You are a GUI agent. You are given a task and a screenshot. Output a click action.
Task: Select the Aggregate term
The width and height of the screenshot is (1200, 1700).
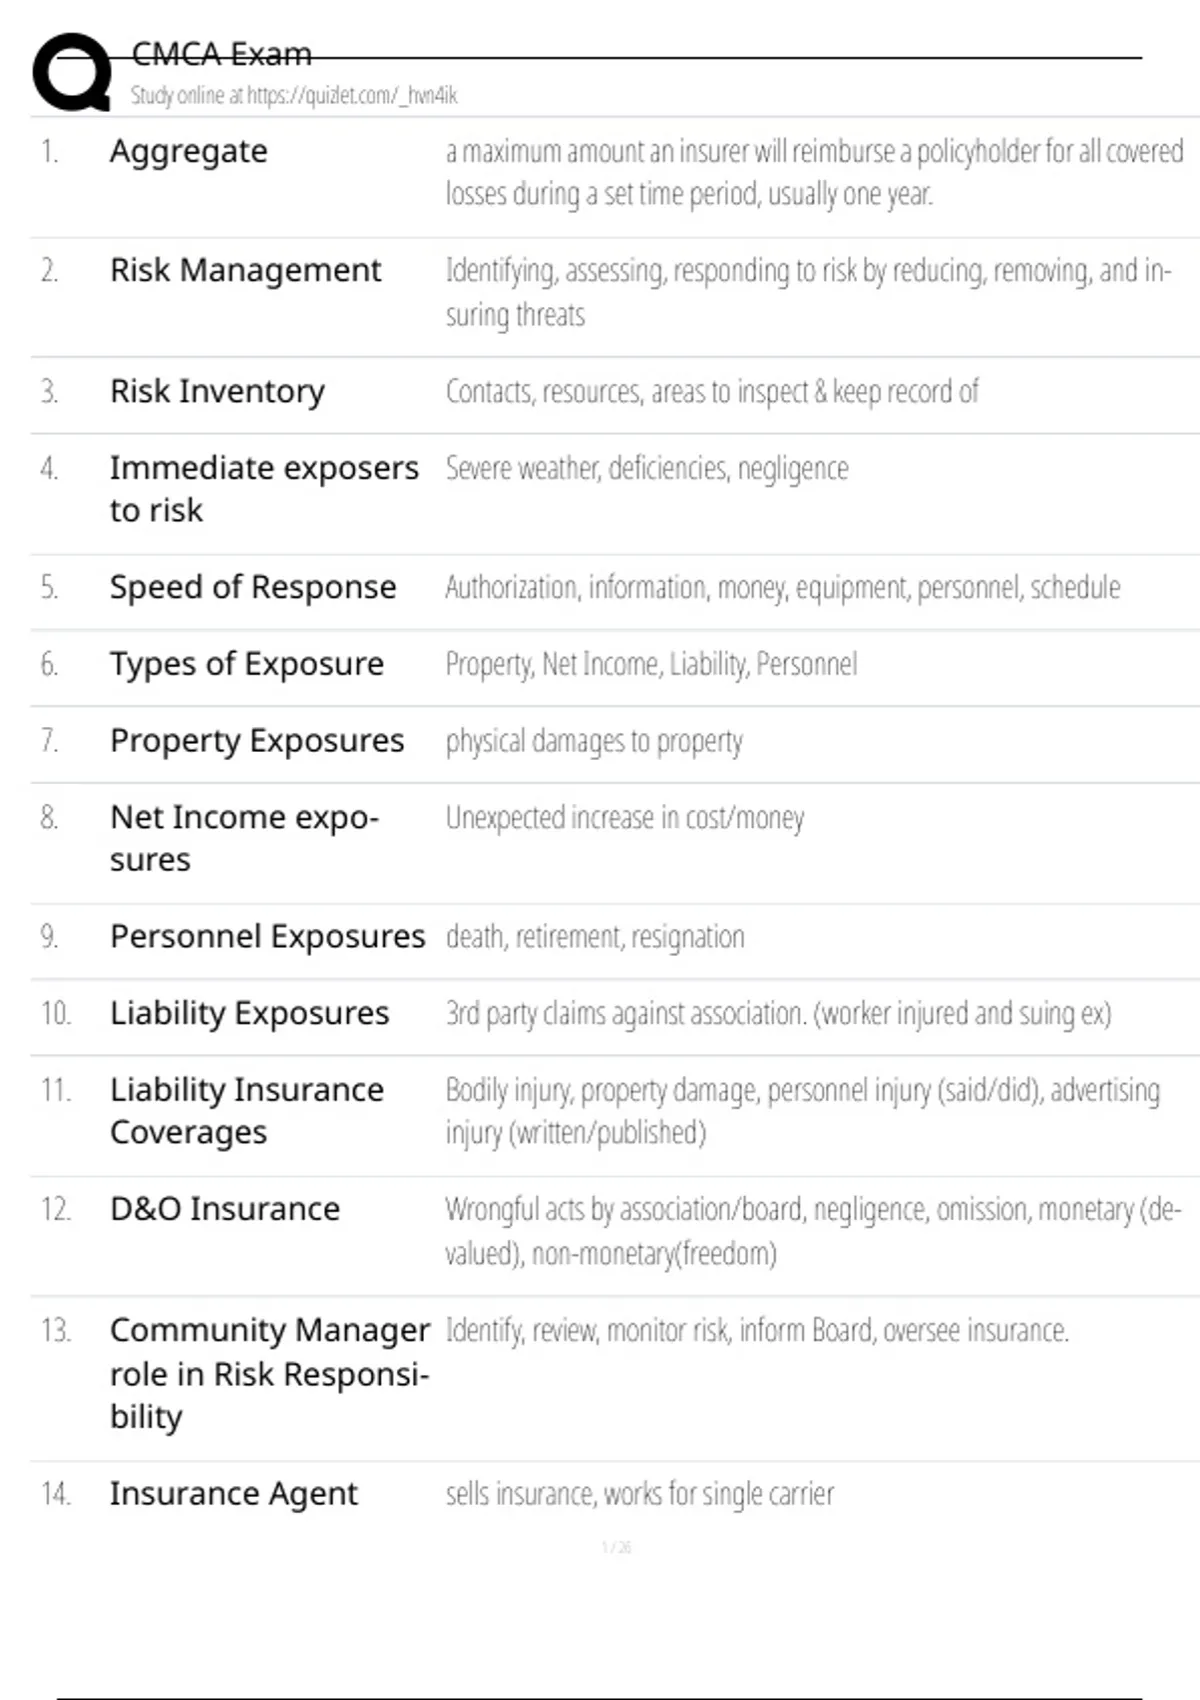click(x=188, y=151)
